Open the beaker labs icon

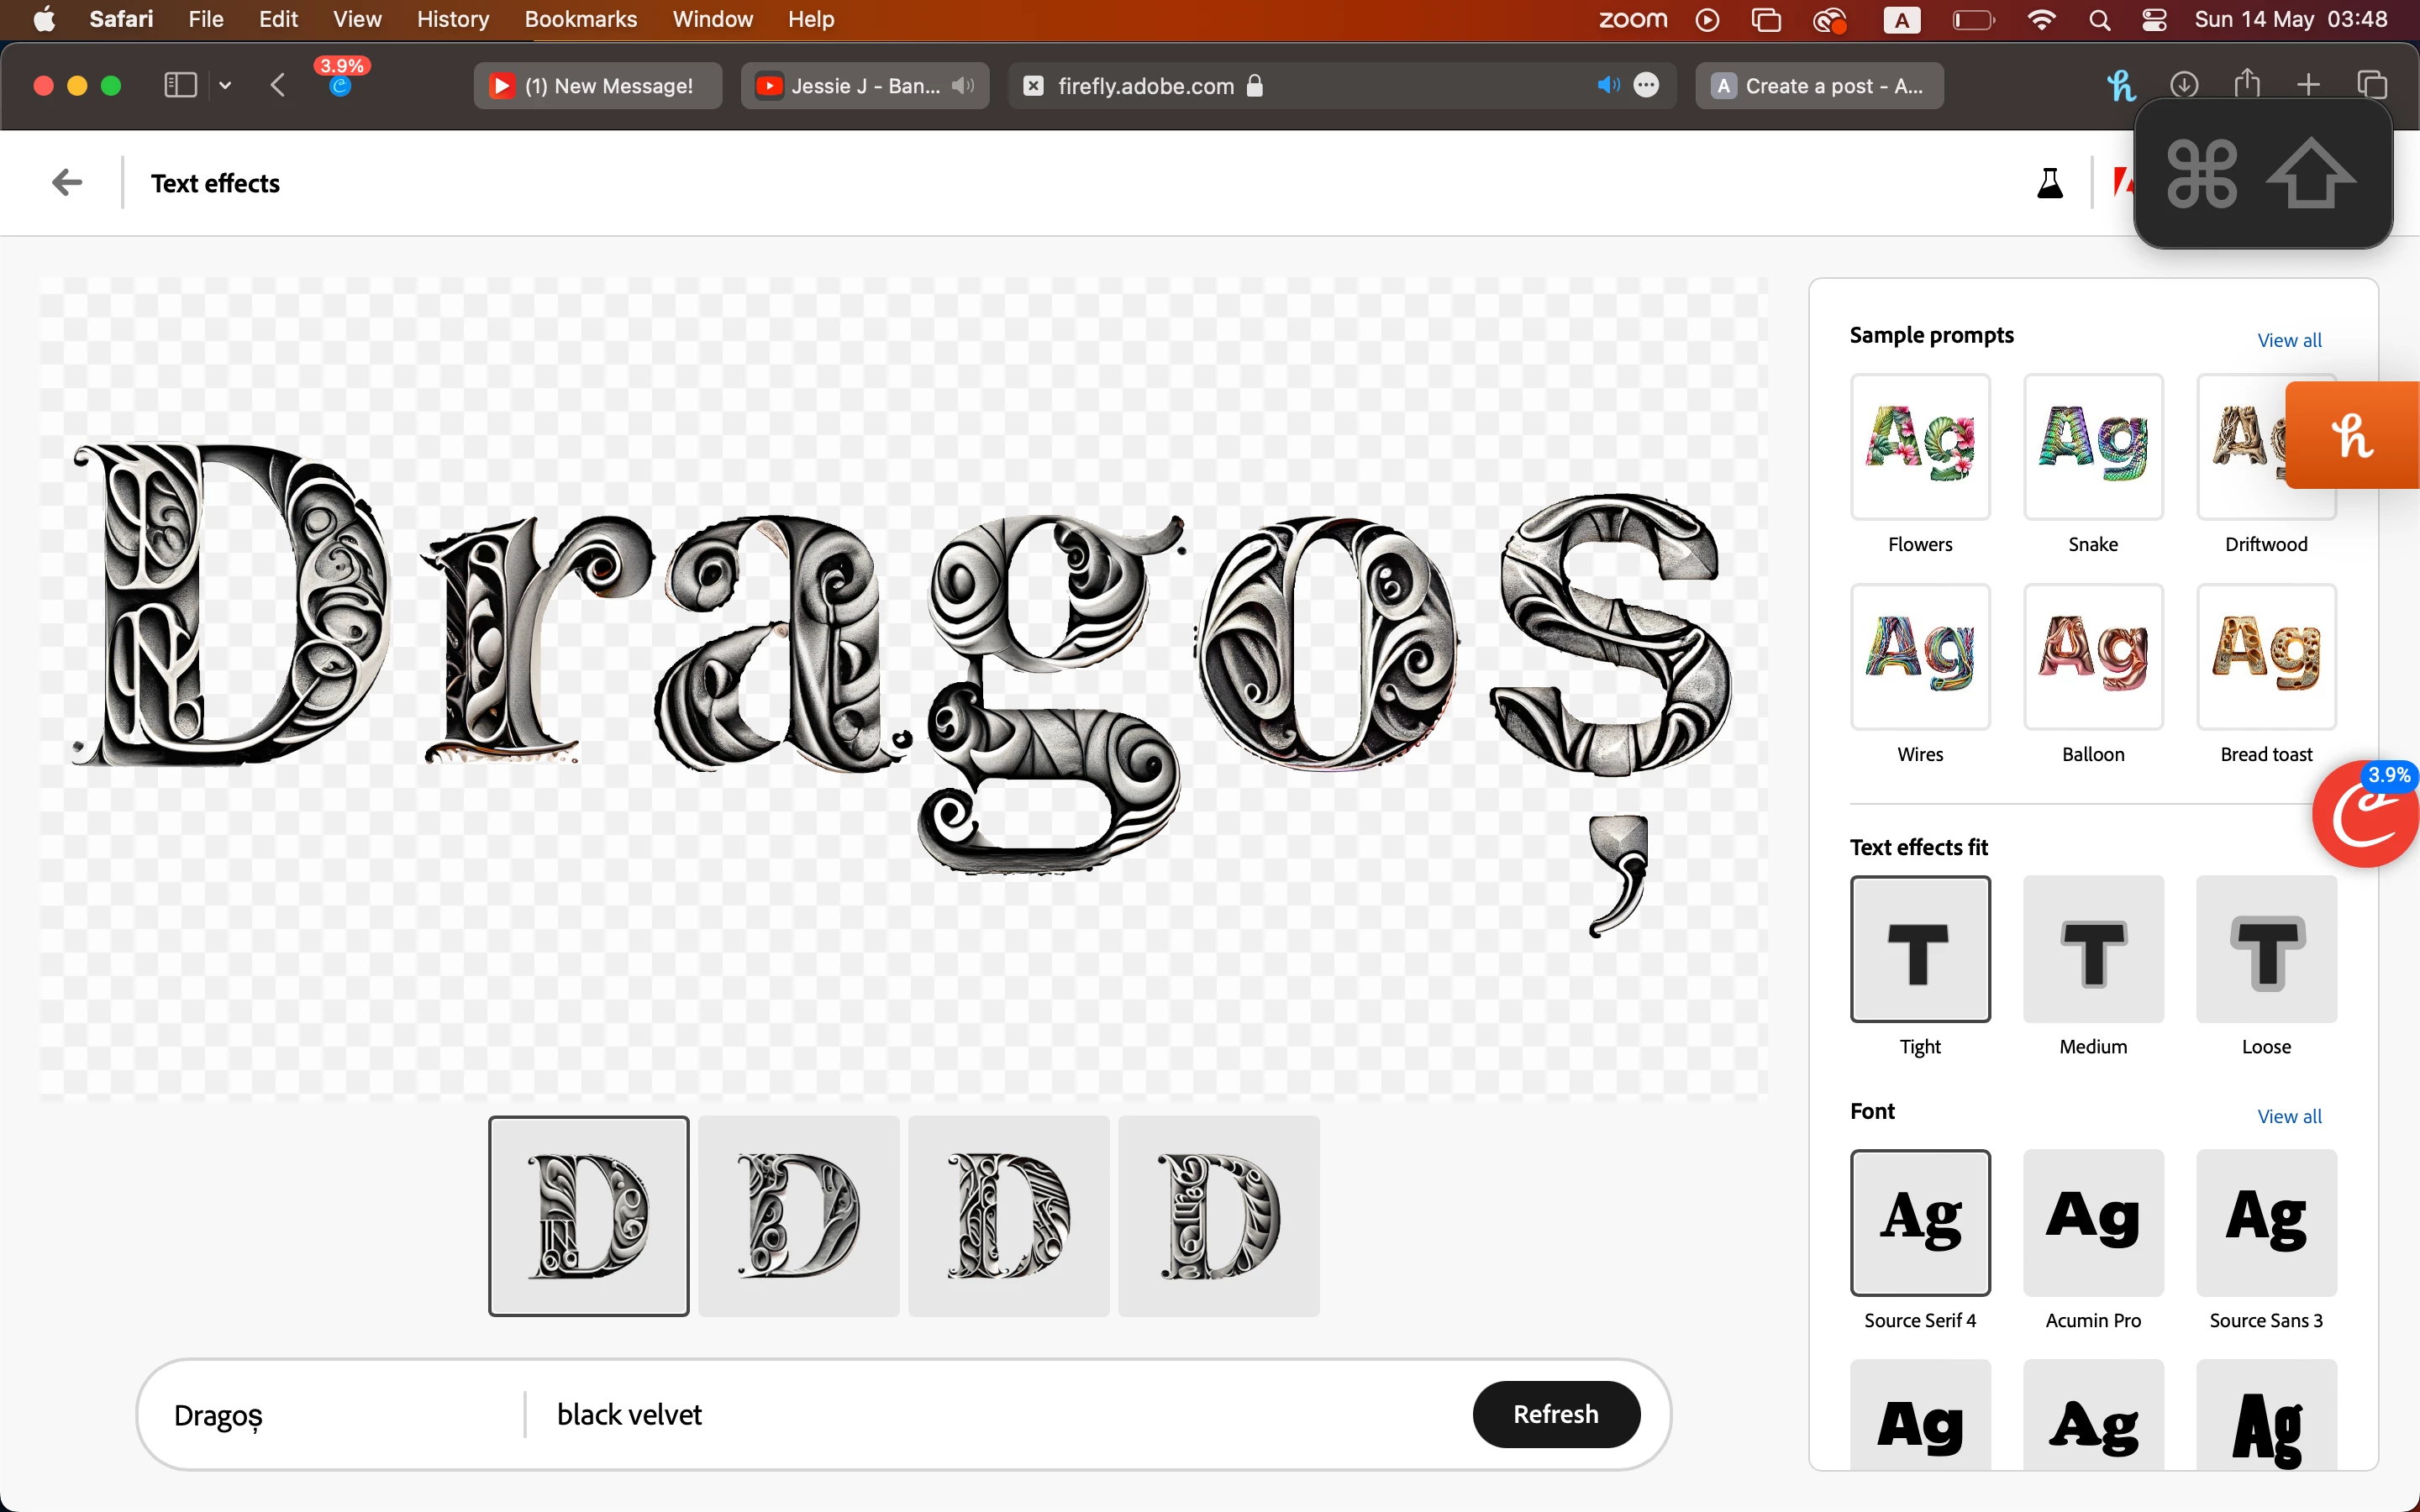[2049, 183]
